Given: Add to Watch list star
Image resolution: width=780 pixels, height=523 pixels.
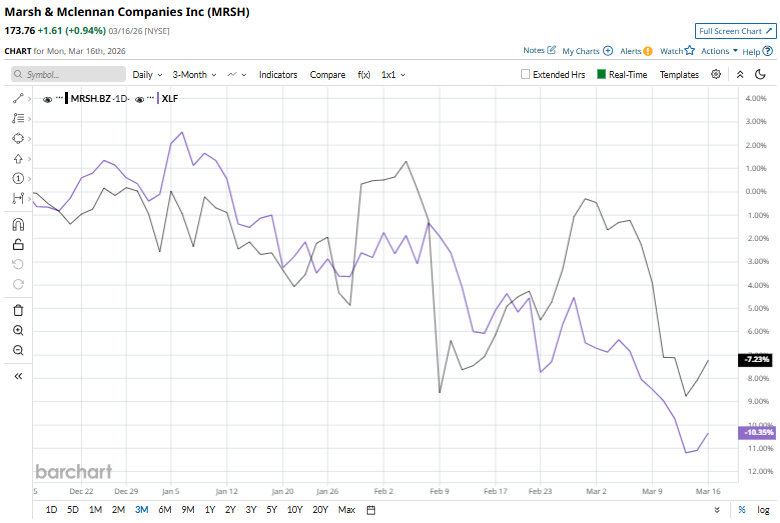Looking at the screenshot, I should [x=689, y=50].
